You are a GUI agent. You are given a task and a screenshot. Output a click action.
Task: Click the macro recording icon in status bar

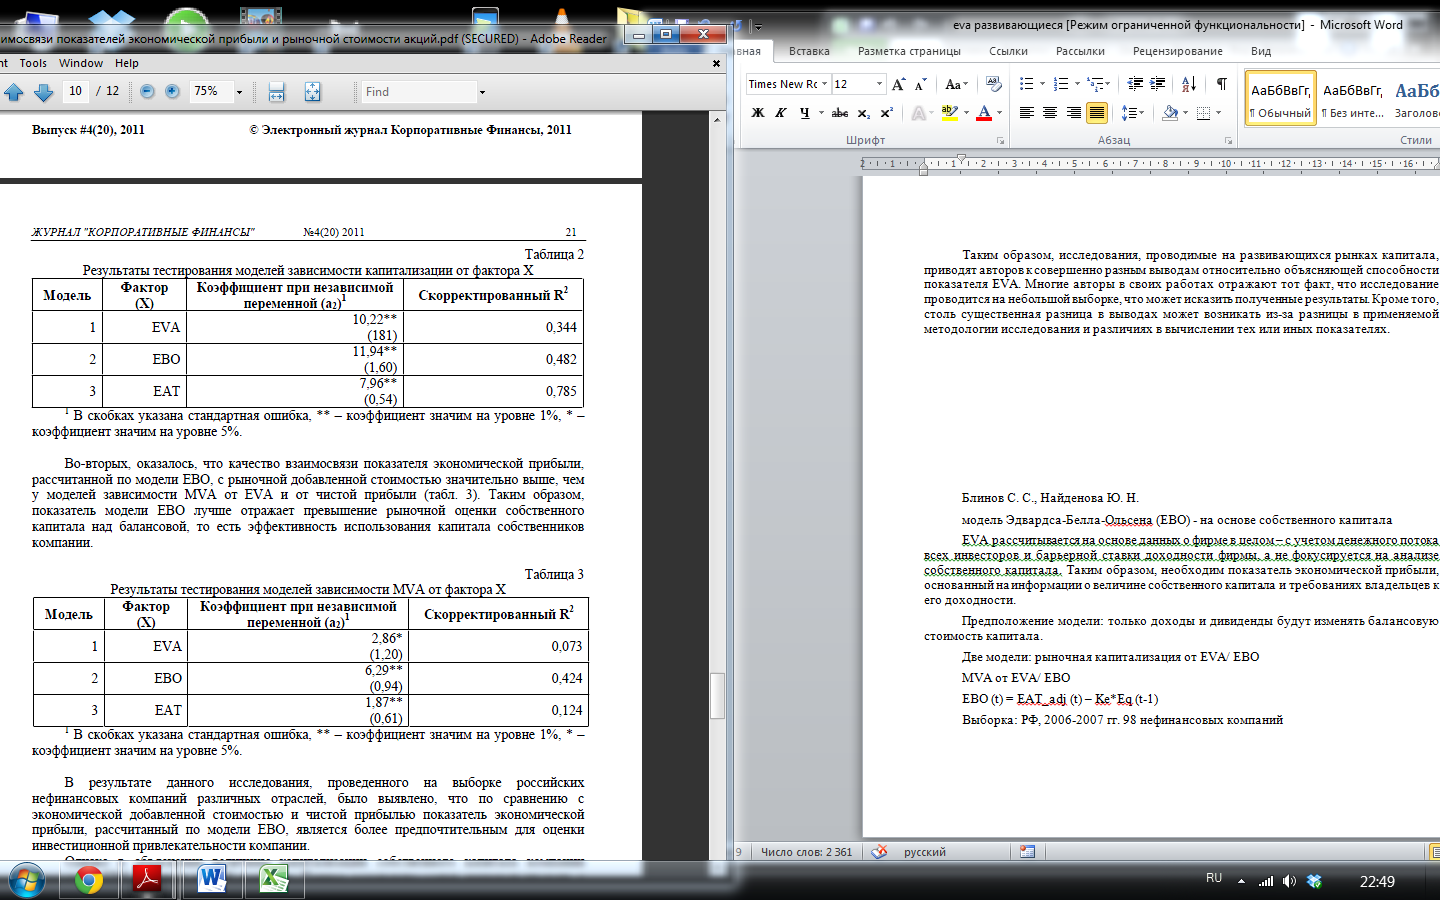point(1027,852)
